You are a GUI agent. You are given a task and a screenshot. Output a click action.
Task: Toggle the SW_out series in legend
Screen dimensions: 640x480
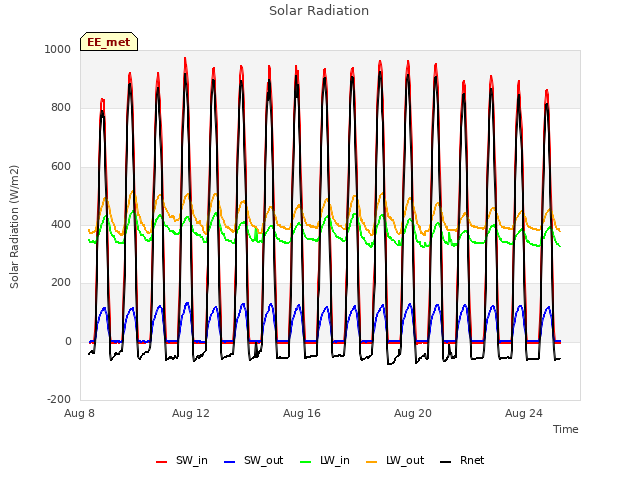pos(253,461)
